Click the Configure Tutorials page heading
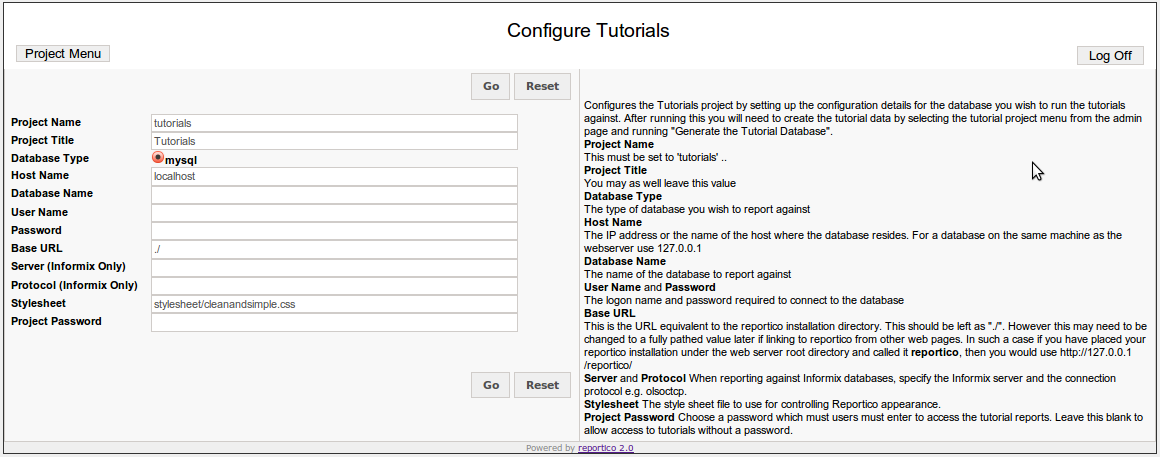Viewport: 1160px width, 457px height. click(x=588, y=30)
